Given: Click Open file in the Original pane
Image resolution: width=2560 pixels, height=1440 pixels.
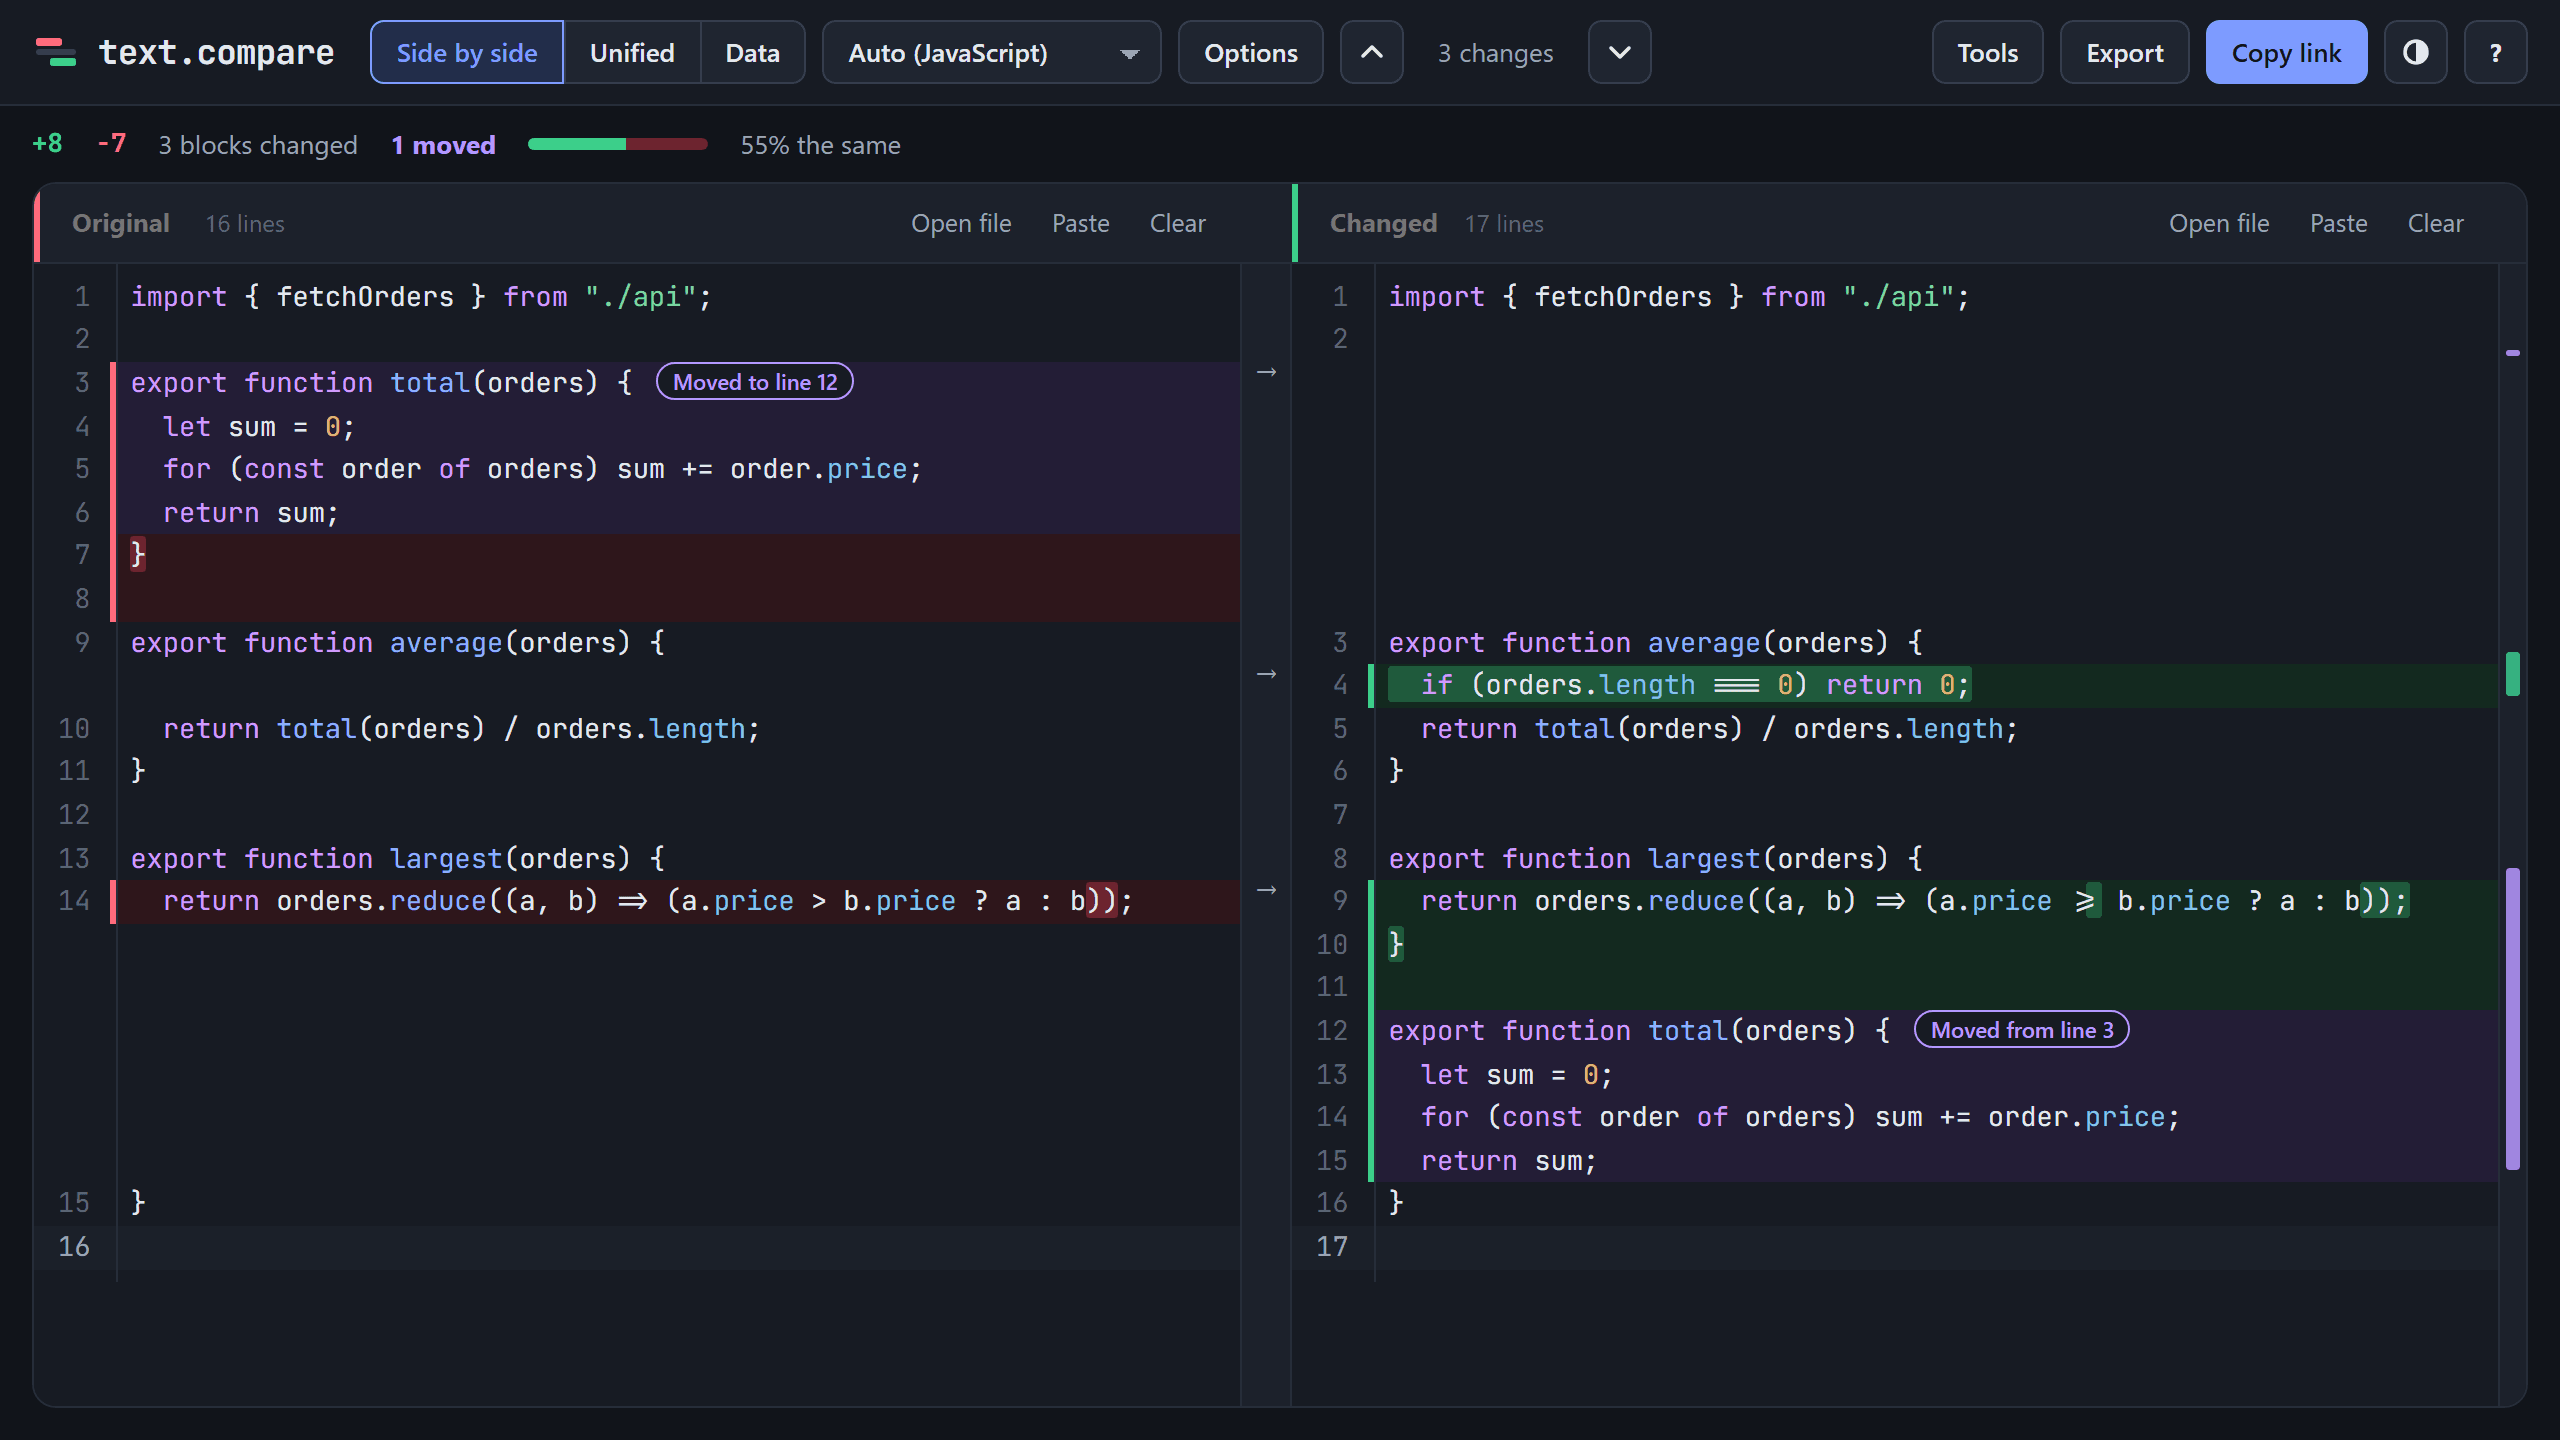Looking at the screenshot, I should (x=961, y=223).
